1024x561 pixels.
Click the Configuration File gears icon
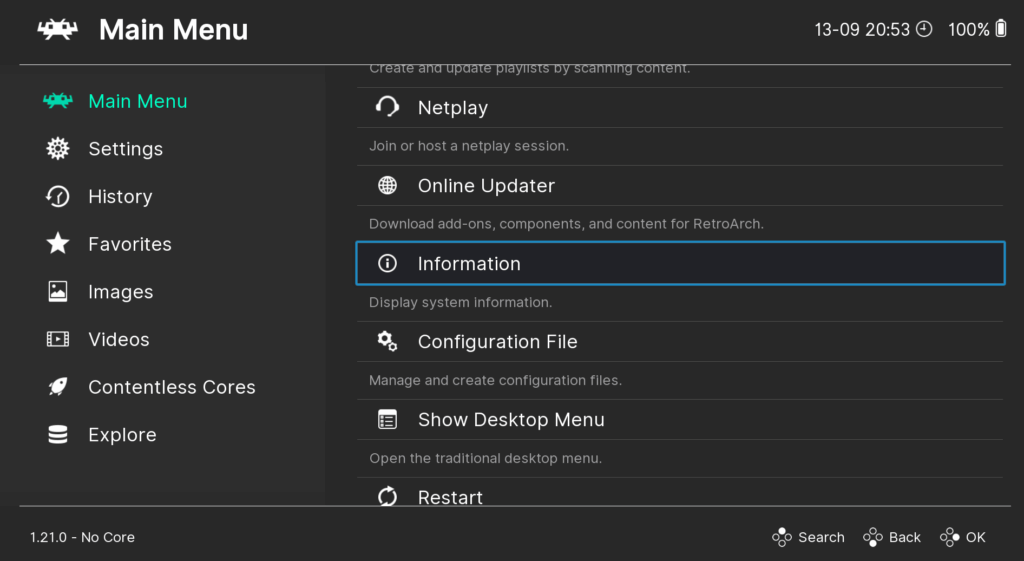click(387, 342)
